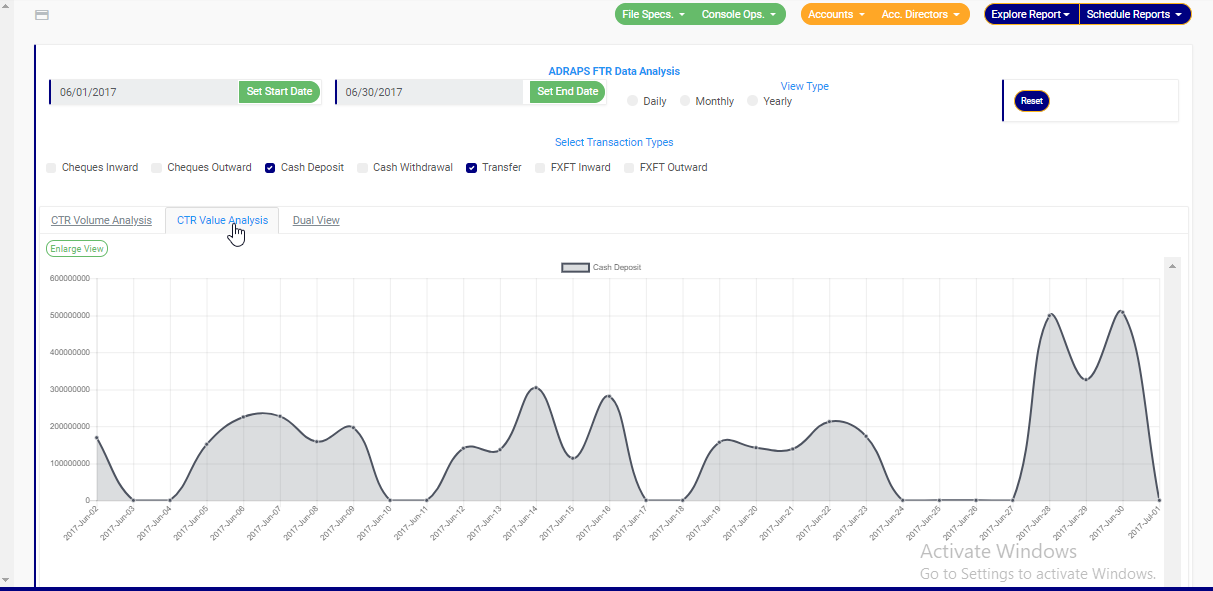This screenshot has width=1213, height=591.
Task: Open the File Specs. dropdown
Action: coord(653,15)
